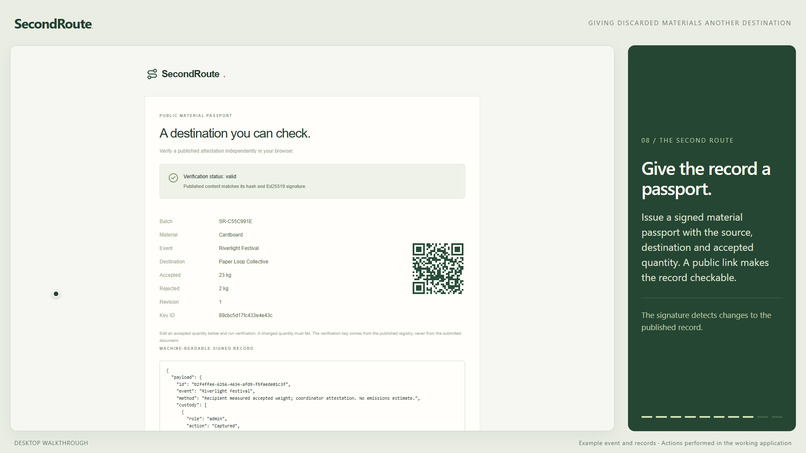Click the 'A destination you can check.' heading
The image size is (806, 453).
[x=235, y=133]
